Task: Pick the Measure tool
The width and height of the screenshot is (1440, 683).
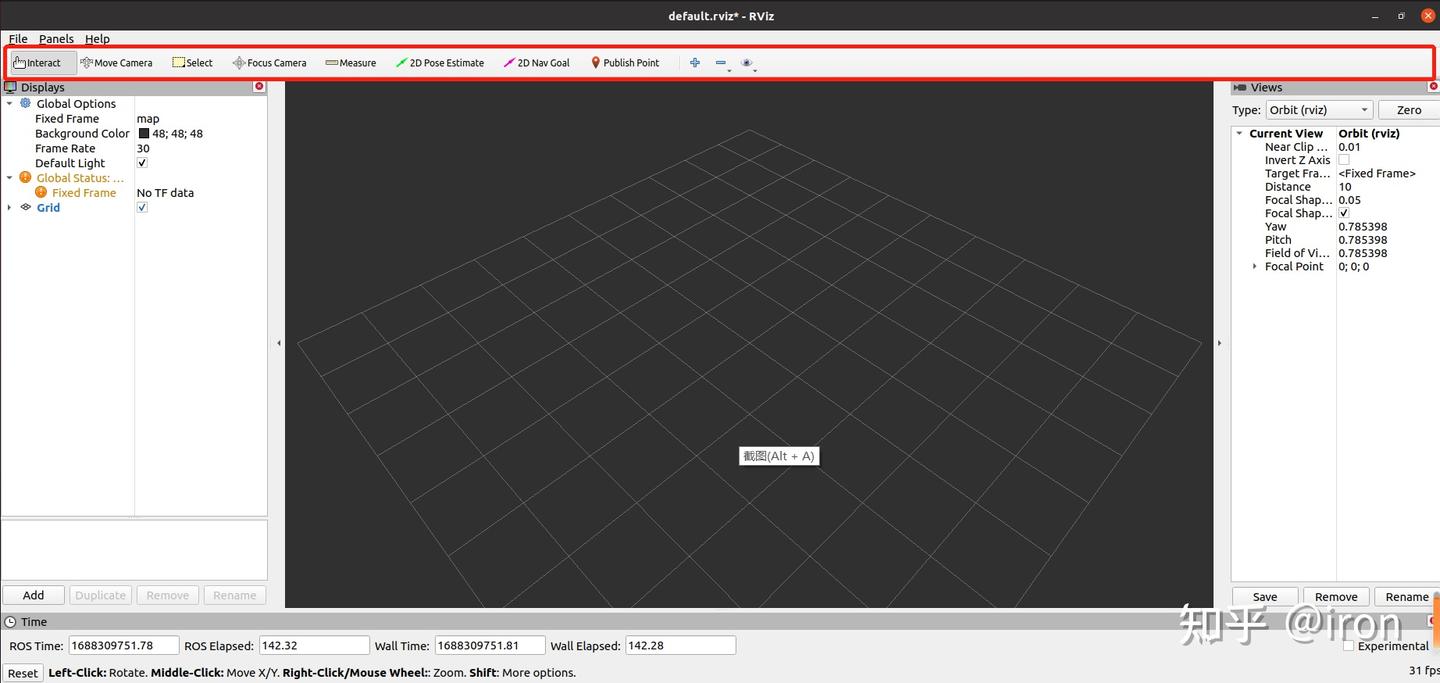Action: pyautogui.click(x=351, y=63)
